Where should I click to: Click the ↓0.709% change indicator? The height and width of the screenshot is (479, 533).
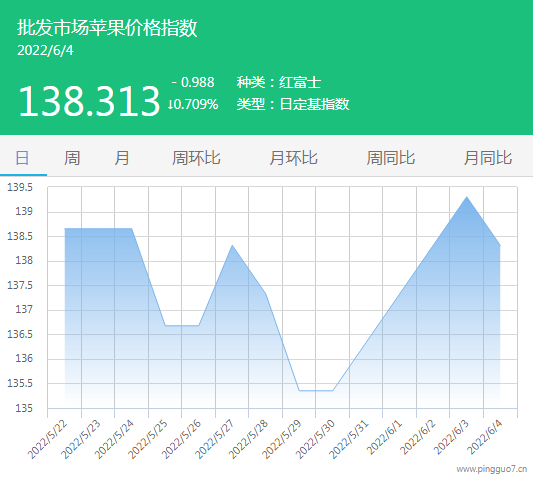point(193,104)
